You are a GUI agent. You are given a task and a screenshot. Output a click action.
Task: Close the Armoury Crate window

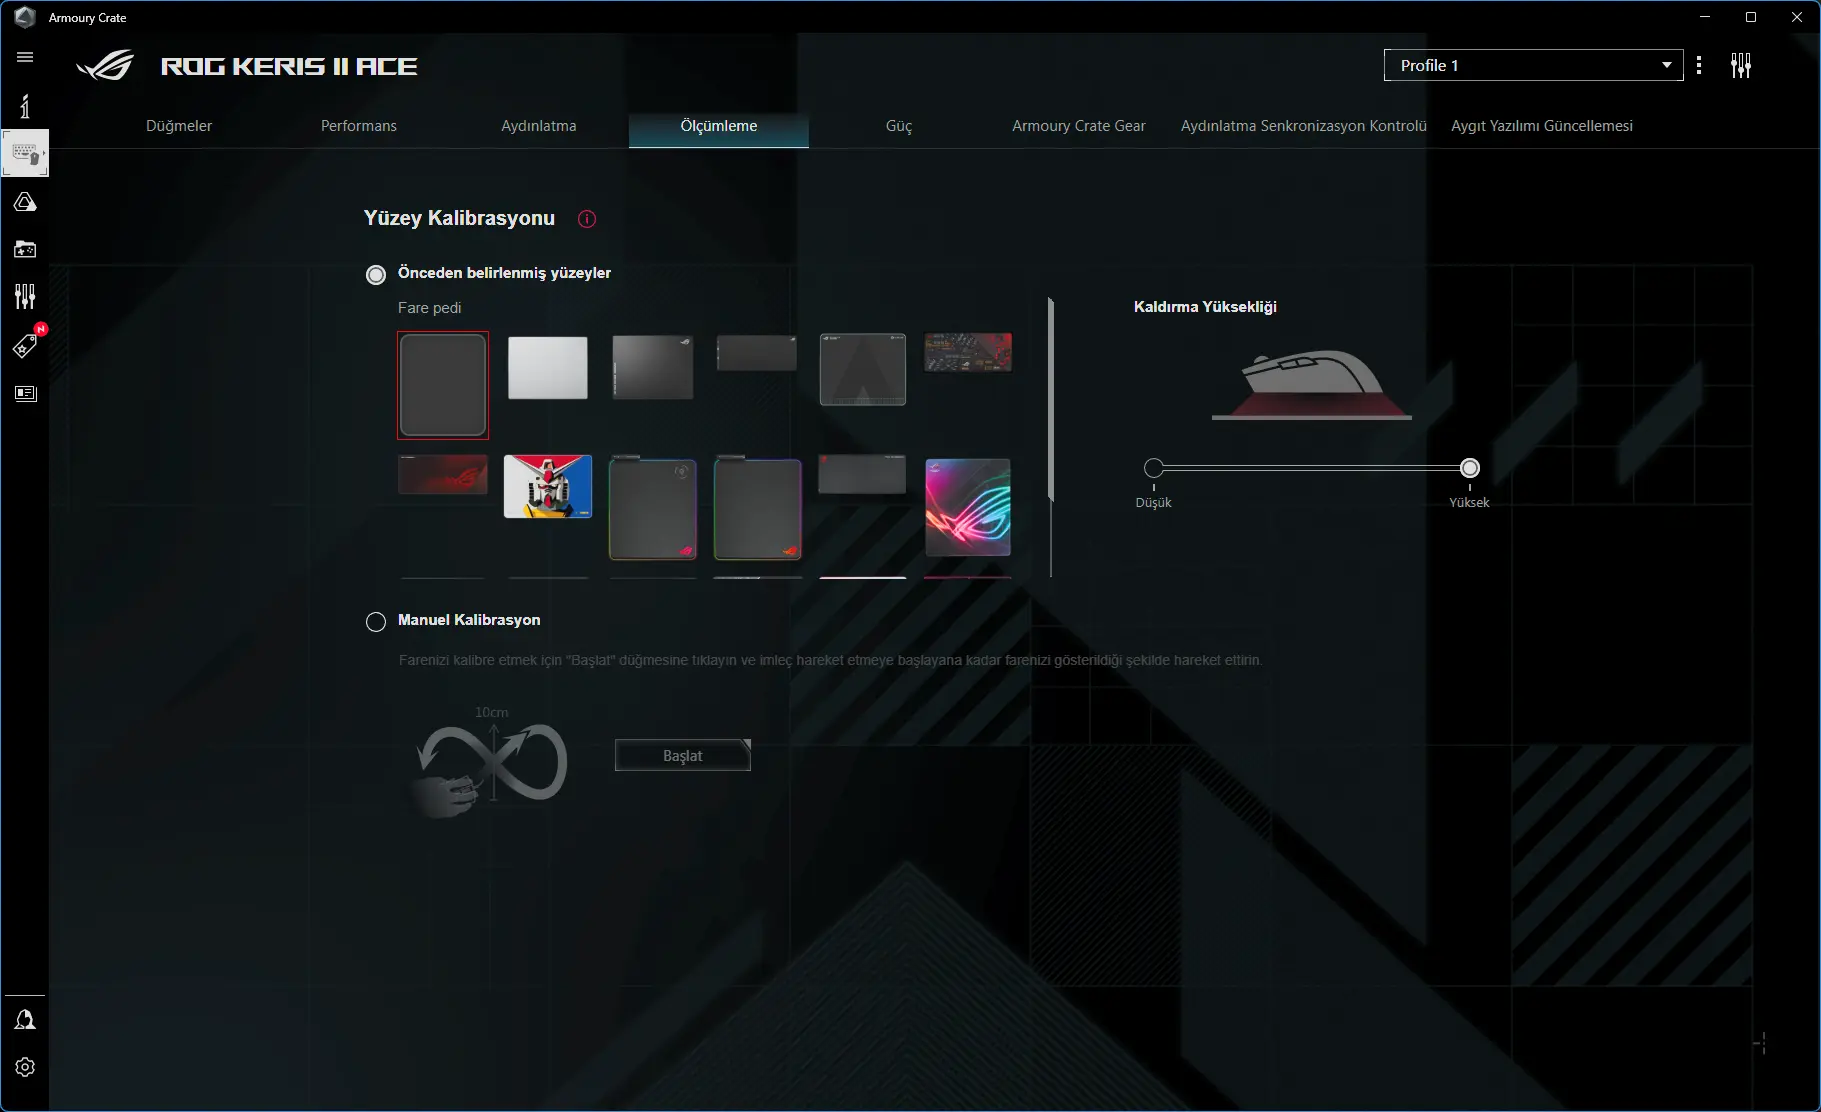[1797, 17]
